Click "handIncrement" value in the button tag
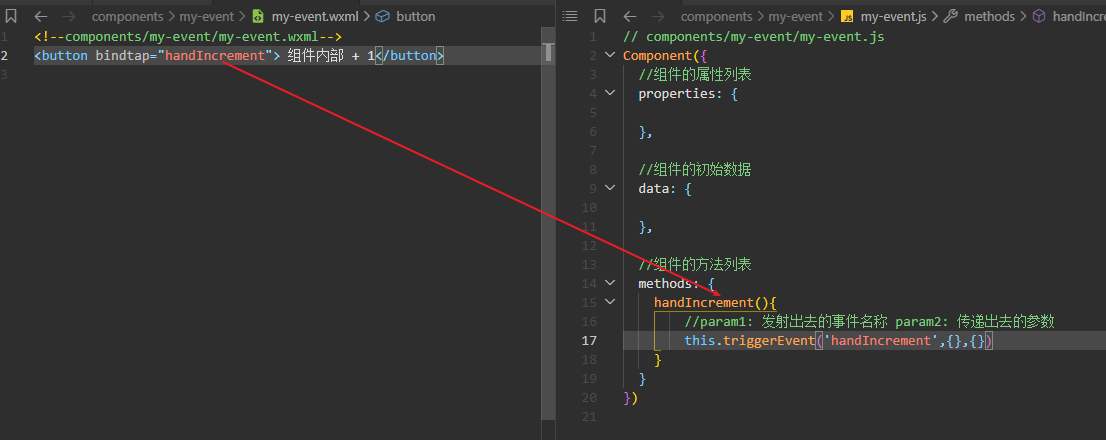Image resolution: width=1106 pixels, height=440 pixels. pos(214,55)
